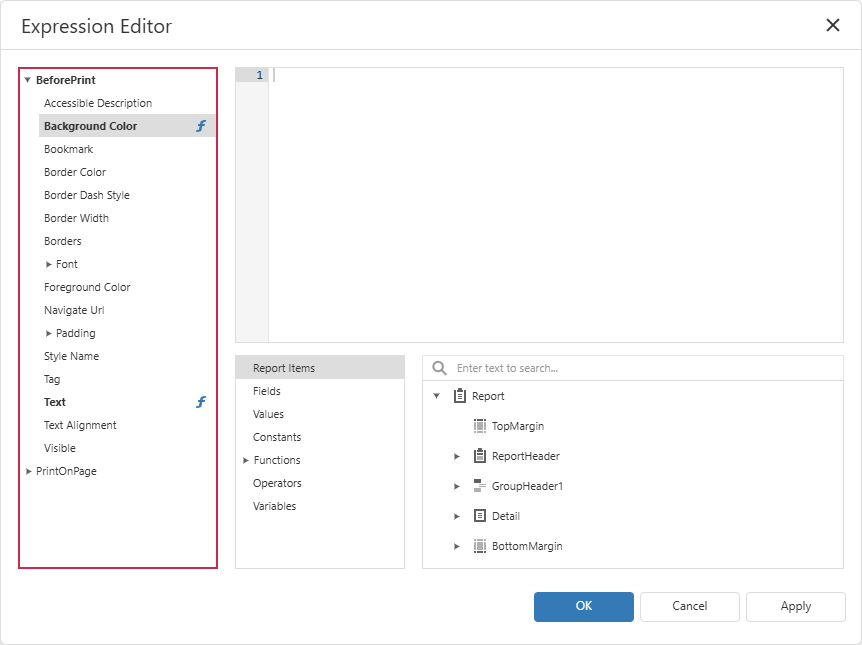Collapse the BeforePrint section

tap(27, 80)
